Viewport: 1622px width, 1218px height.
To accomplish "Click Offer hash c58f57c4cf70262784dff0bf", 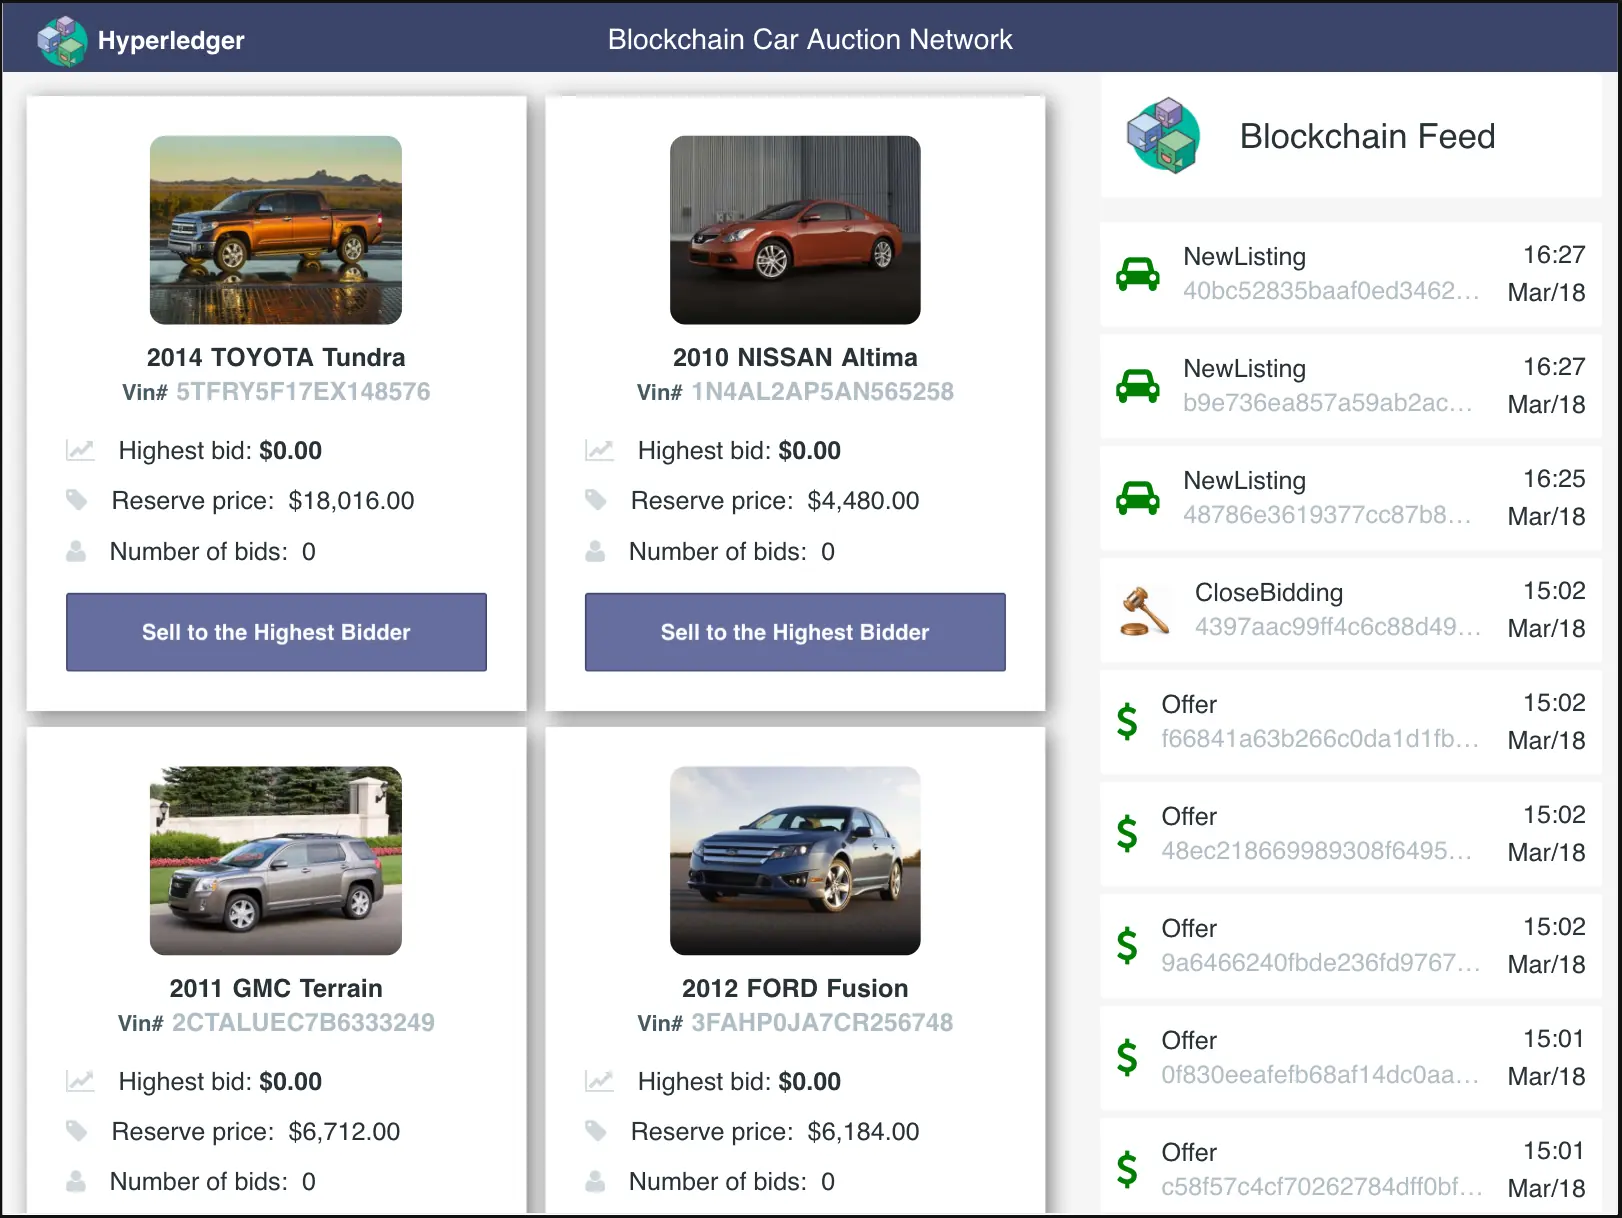I will point(1321,1187).
